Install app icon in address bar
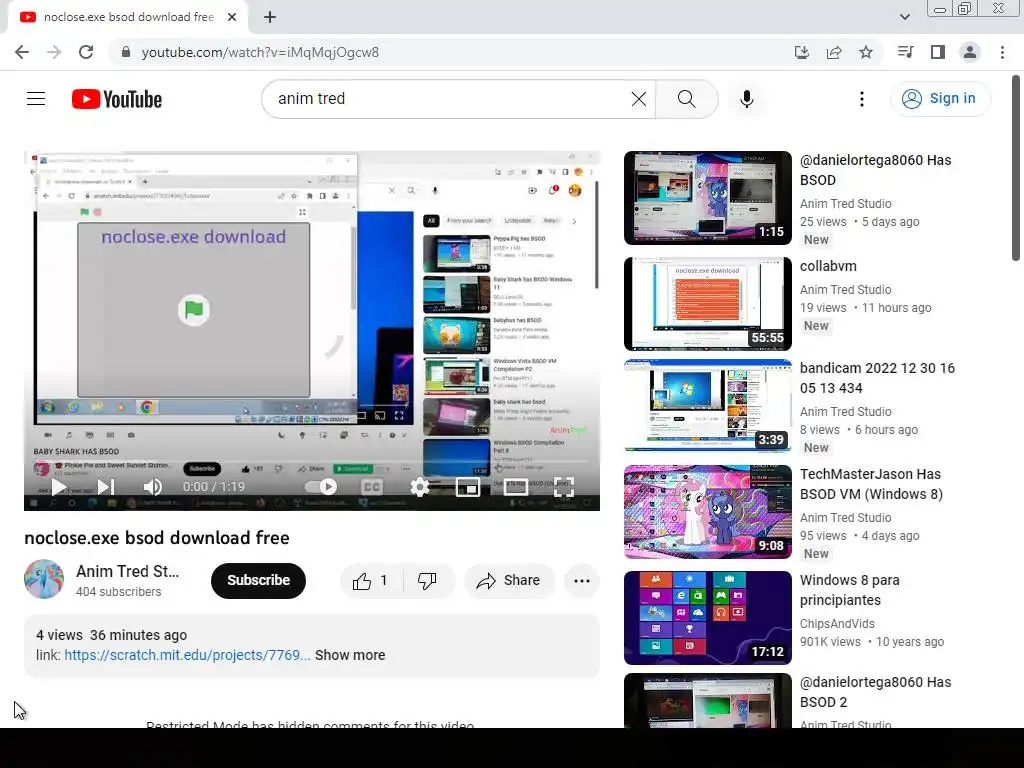1024x768 pixels. click(801, 52)
